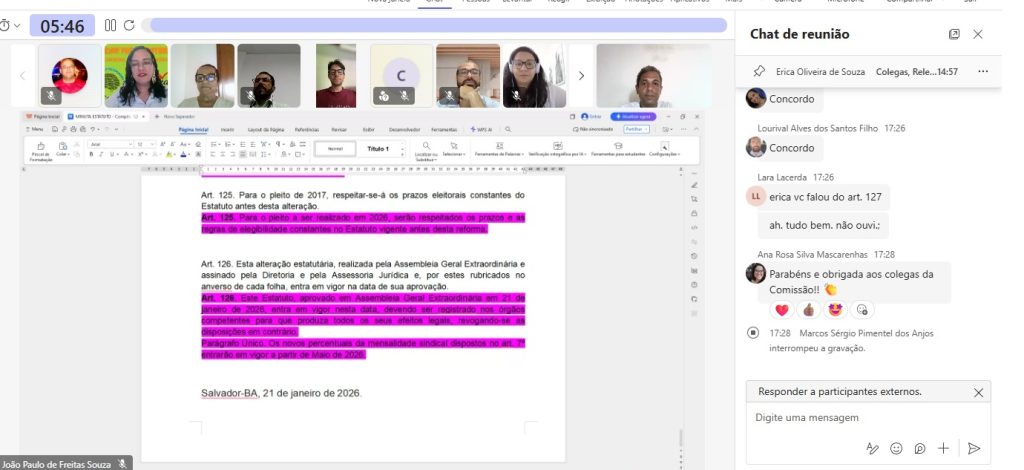The width and height of the screenshot is (1024, 470).
Task: Send the chat message
Action: [973, 448]
